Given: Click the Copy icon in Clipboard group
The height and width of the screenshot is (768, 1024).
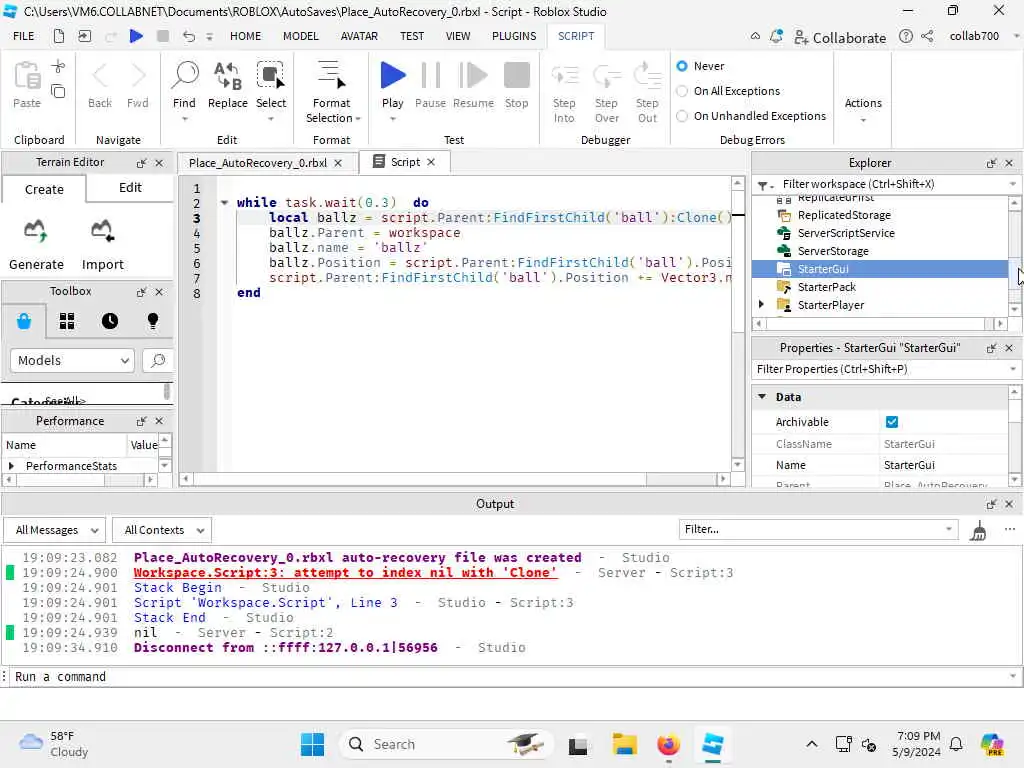Looking at the screenshot, I should click(58, 91).
